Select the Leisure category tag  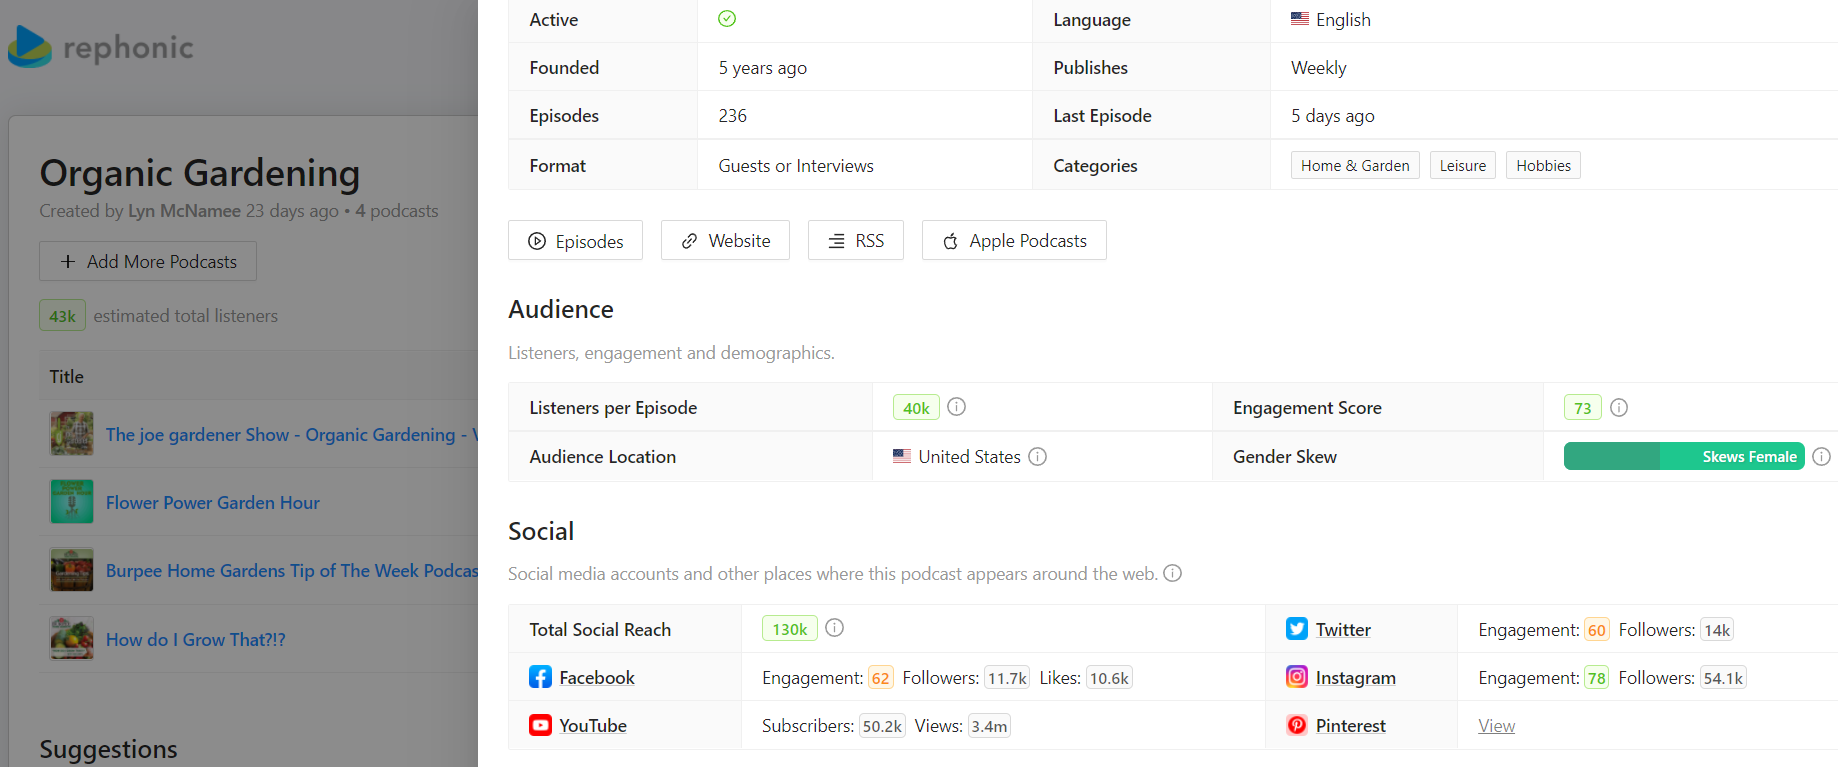[x=1463, y=166]
